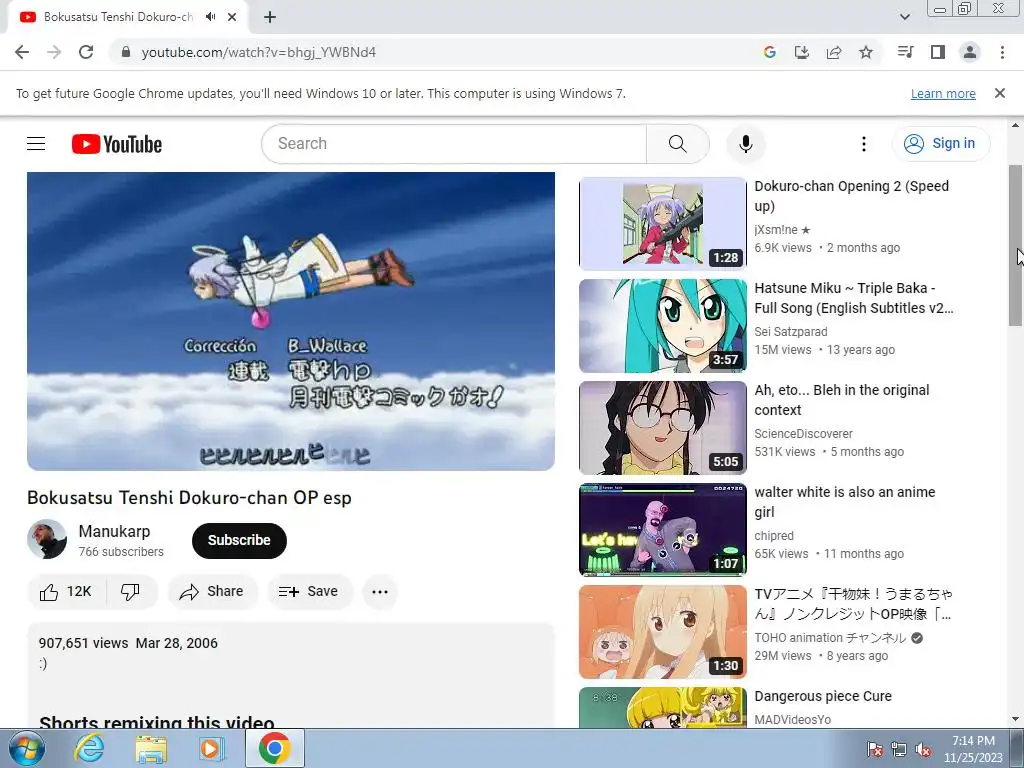The image size is (1024, 768).
Task: Open the YouTube guide hamburger menu
Action: pos(36,144)
